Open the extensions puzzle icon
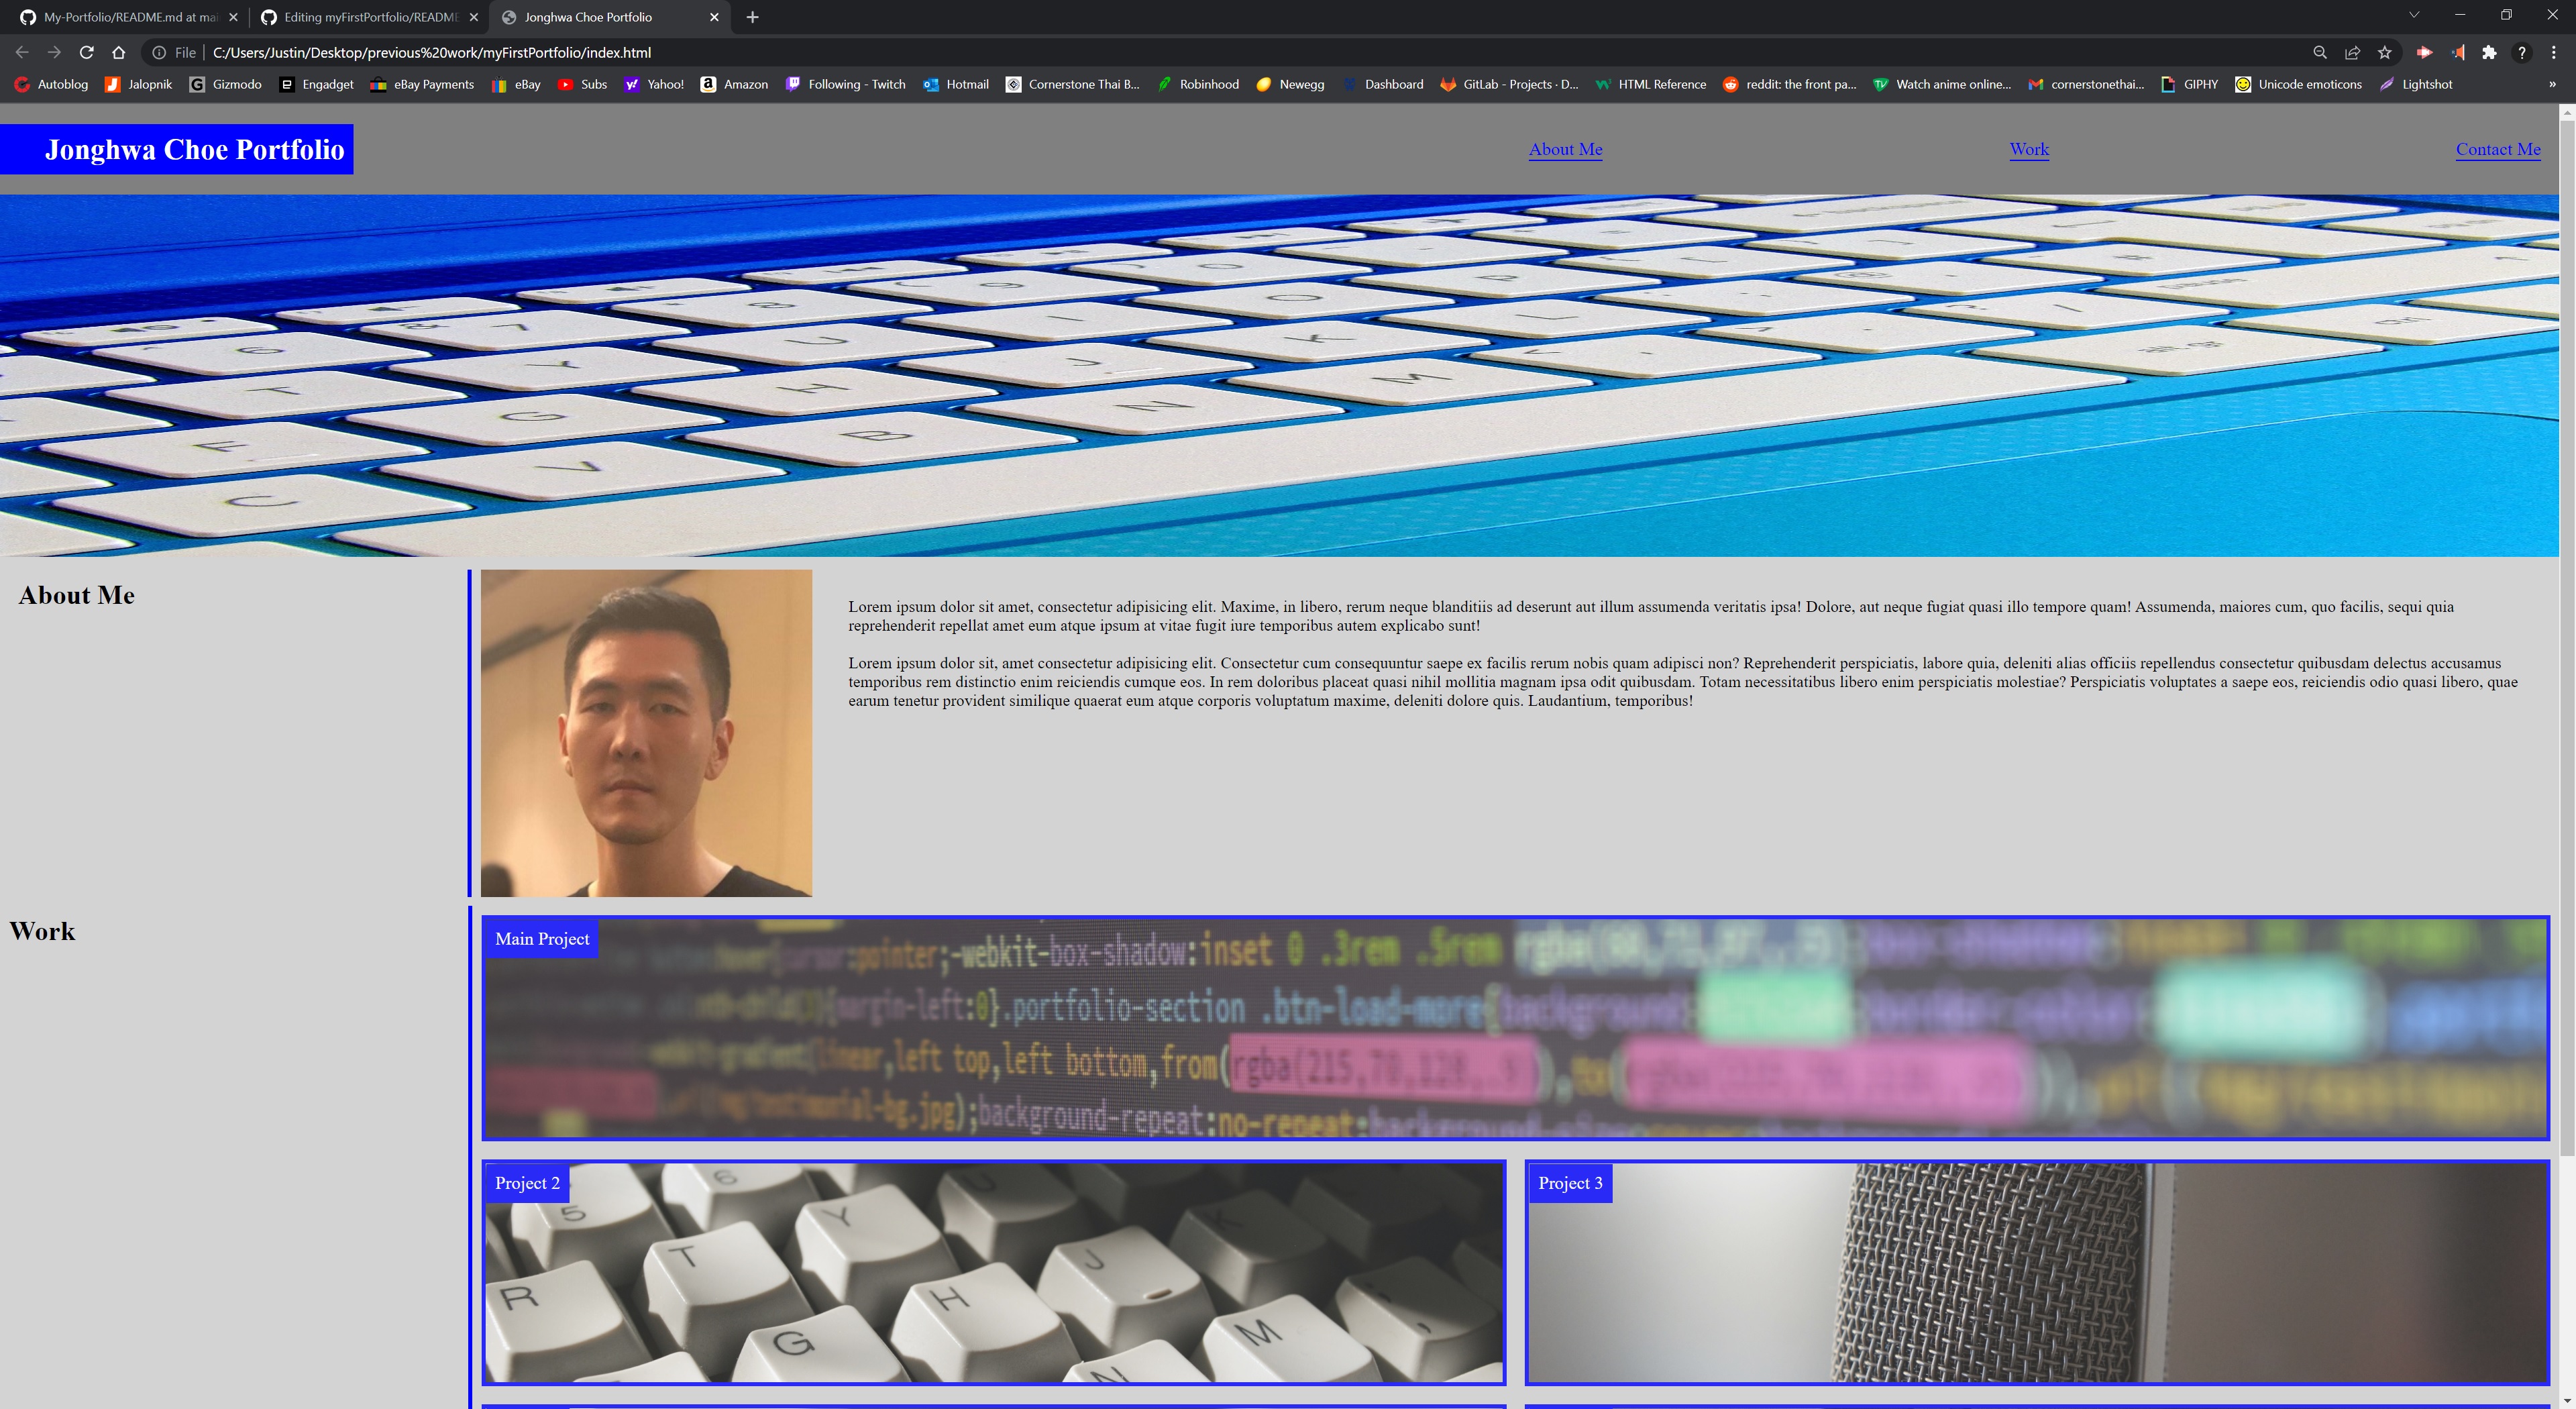The width and height of the screenshot is (2576, 1409). [2489, 52]
